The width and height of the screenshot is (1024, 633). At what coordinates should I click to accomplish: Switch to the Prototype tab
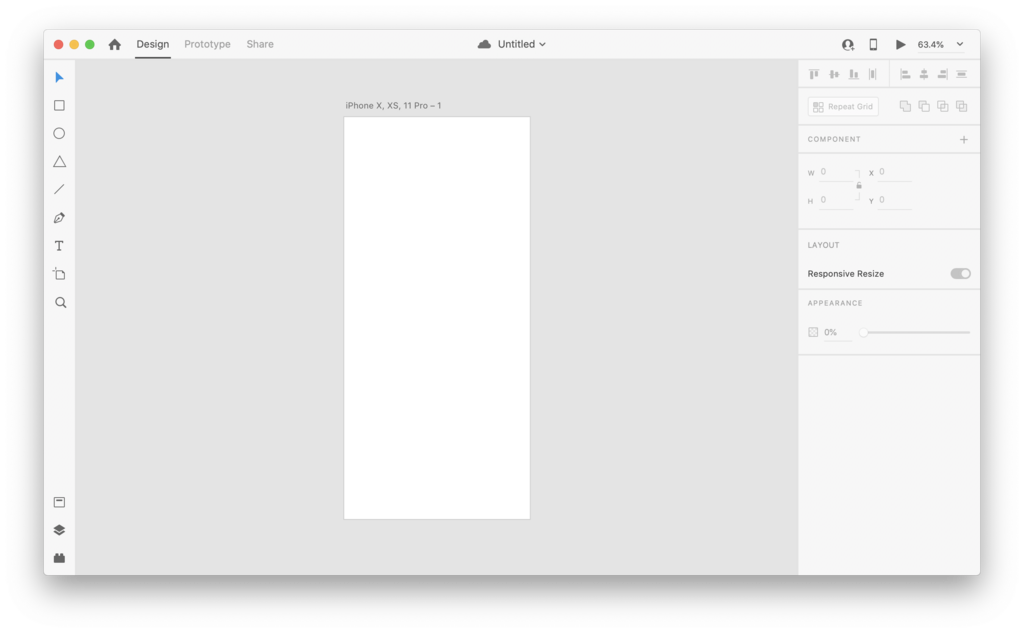pyautogui.click(x=207, y=44)
